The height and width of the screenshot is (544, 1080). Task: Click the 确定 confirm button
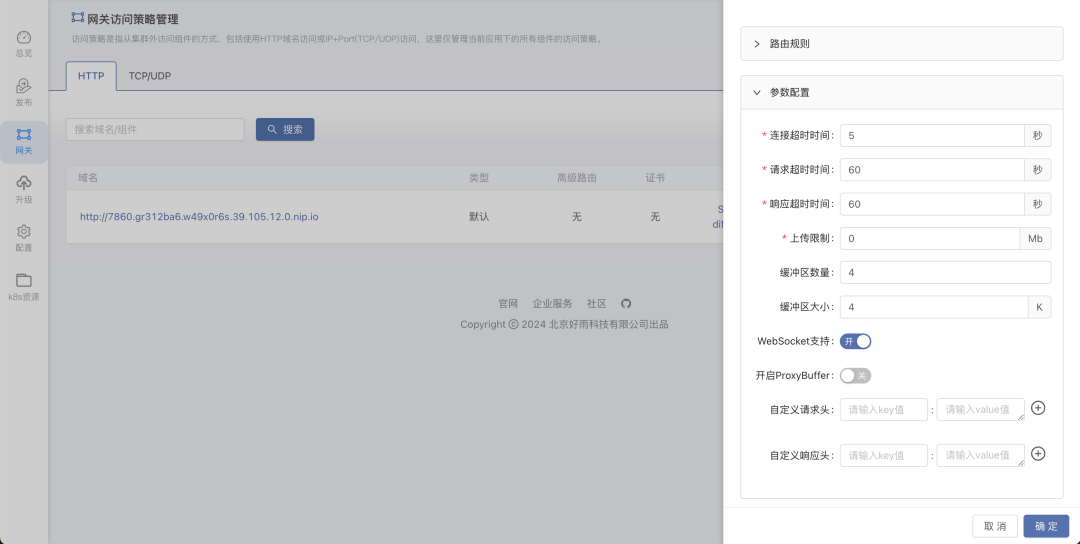pos(1046,526)
